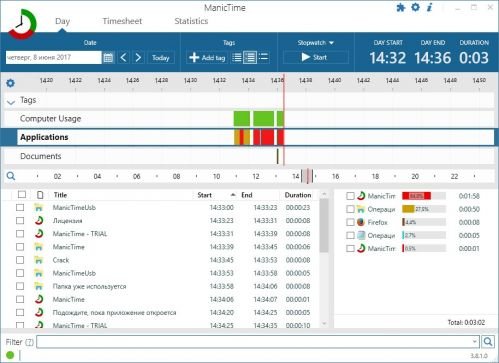Click the Add tag button
This screenshot has height=363, width=499.
pyautogui.click(x=207, y=58)
